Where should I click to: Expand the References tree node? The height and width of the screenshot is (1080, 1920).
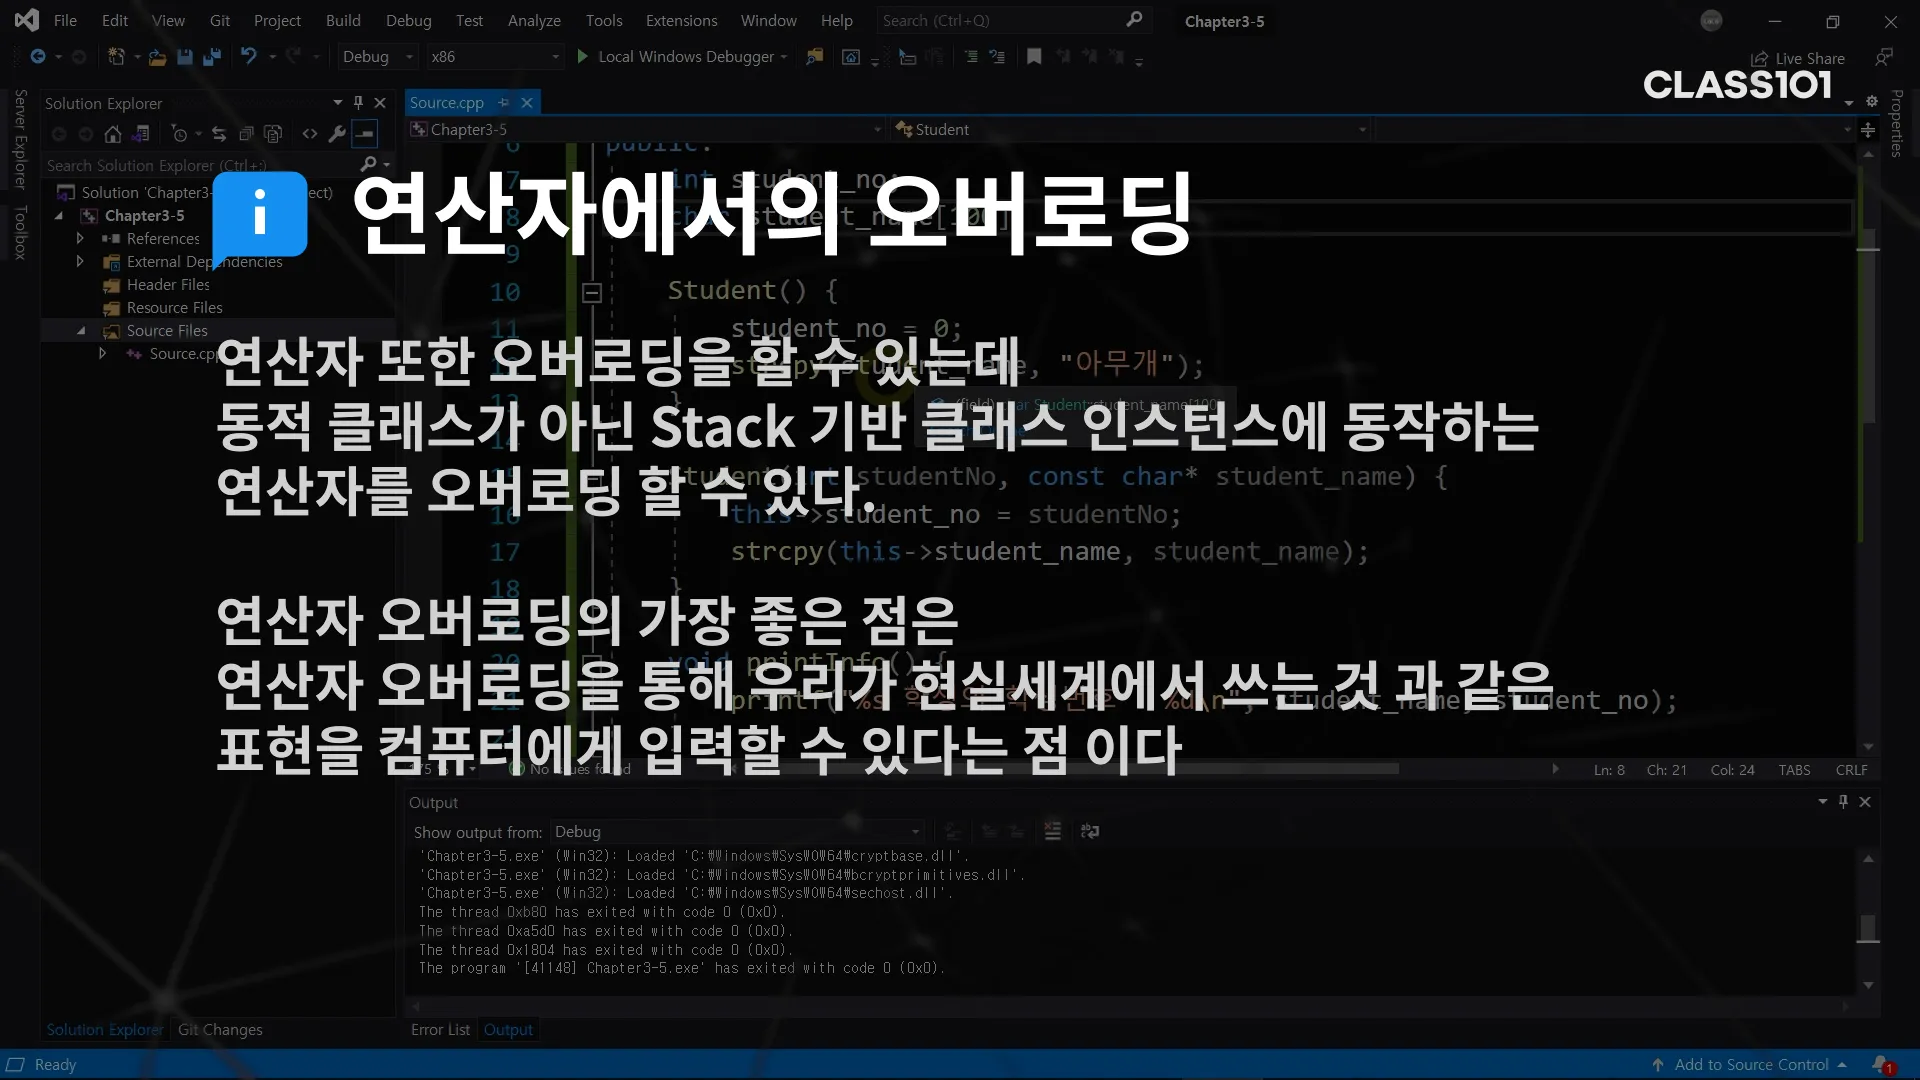click(80, 238)
